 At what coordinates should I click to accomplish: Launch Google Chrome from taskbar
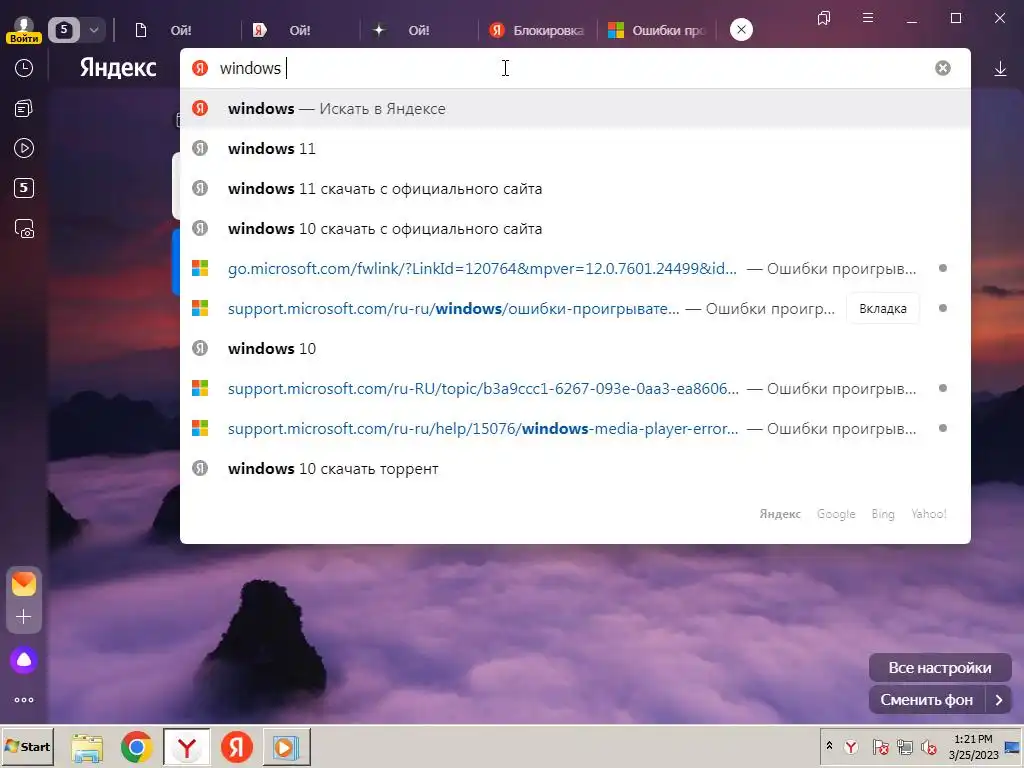pyautogui.click(x=136, y=747)
